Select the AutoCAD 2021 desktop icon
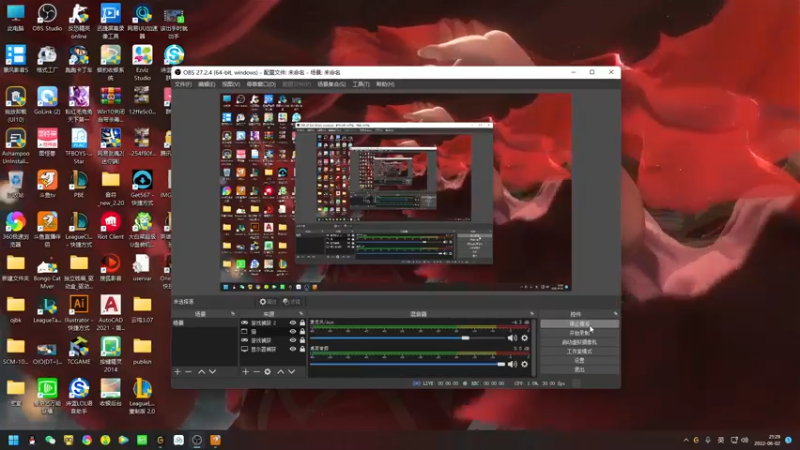Image resolution: width=800 pixels, height=450 pixels. 110,313
